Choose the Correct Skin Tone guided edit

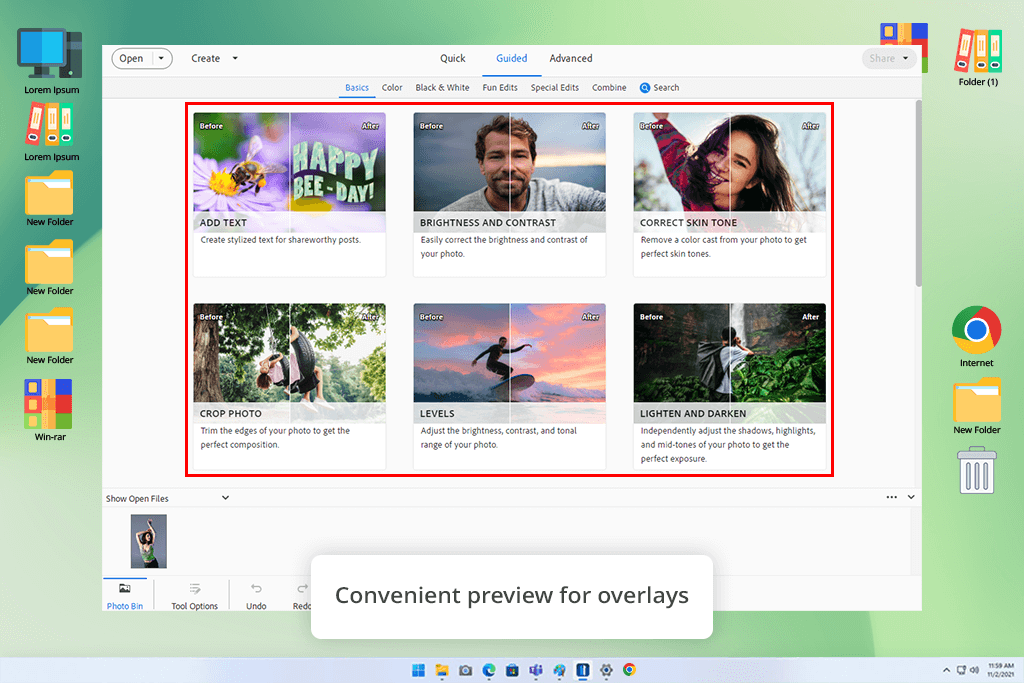click(x=729, y=194)
